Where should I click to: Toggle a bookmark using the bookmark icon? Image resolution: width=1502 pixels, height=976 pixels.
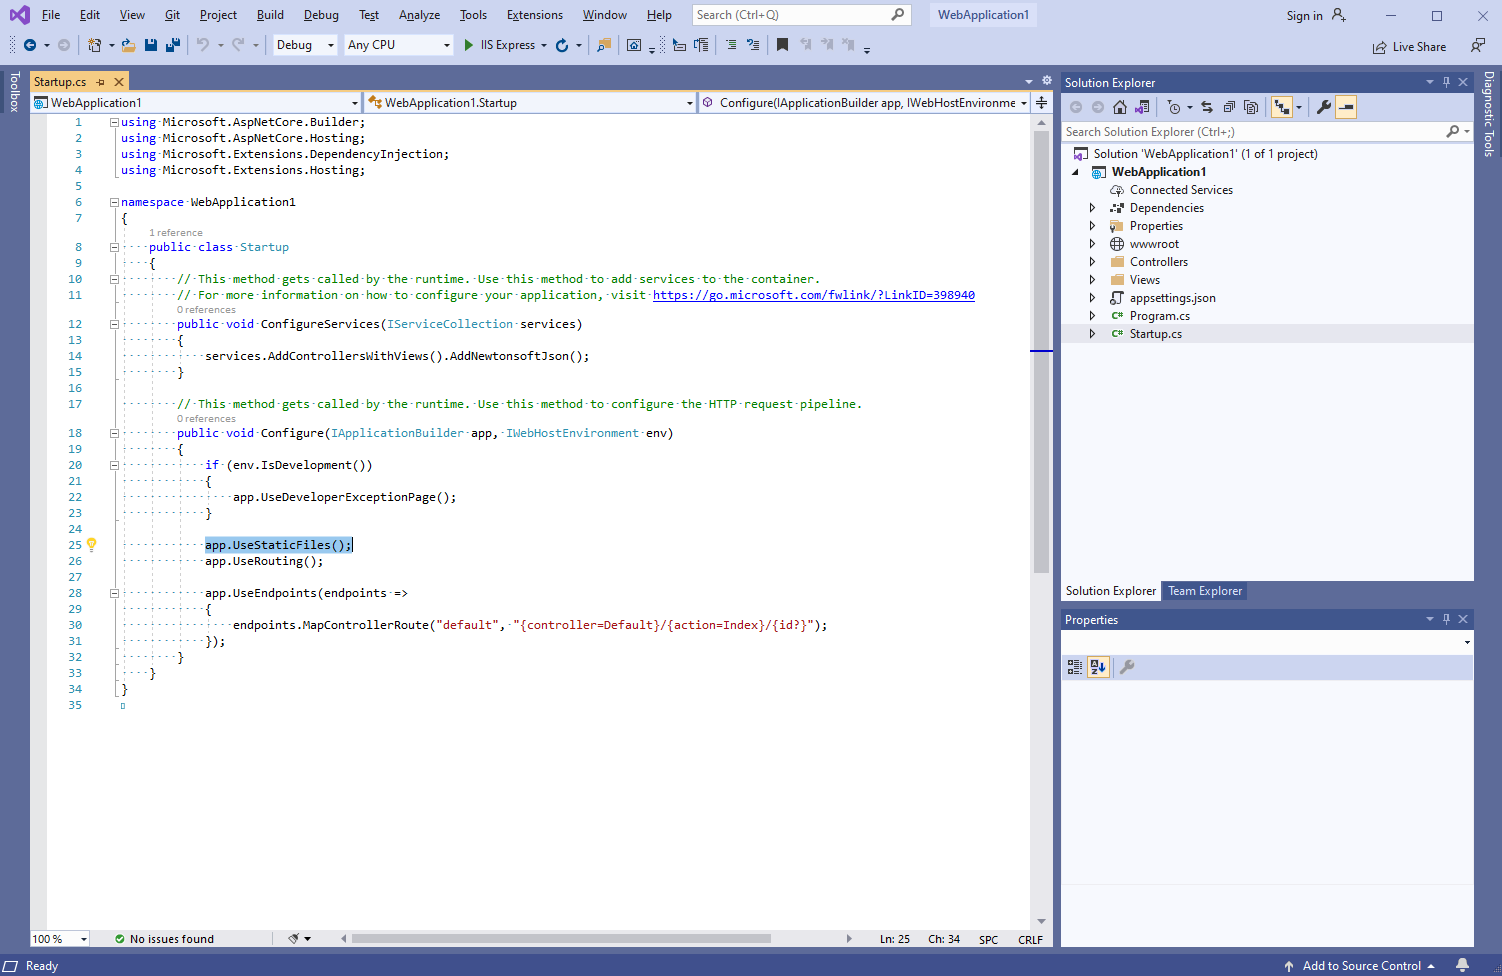tap(782, 45)
